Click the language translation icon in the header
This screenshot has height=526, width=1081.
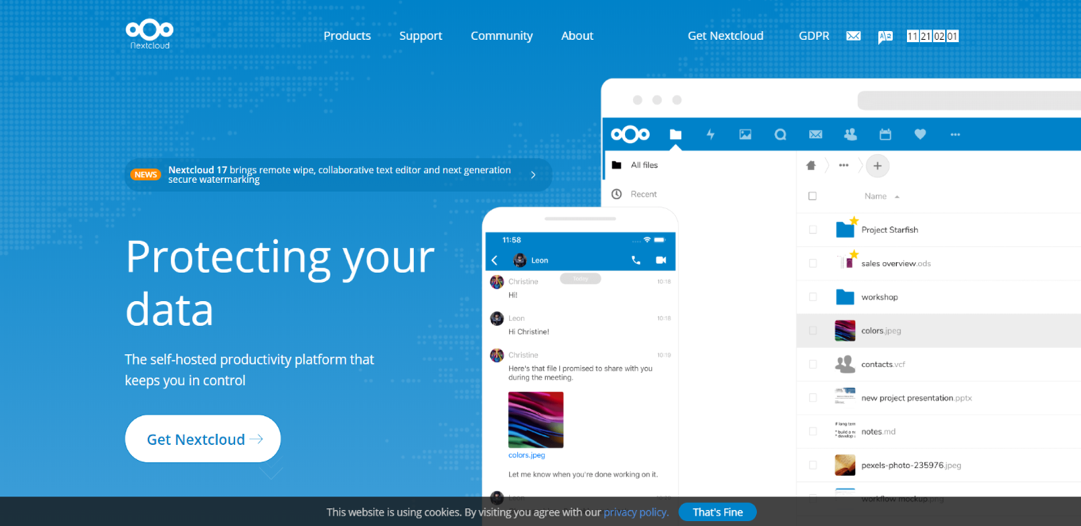pyautogui.click(x=885, y=37)
